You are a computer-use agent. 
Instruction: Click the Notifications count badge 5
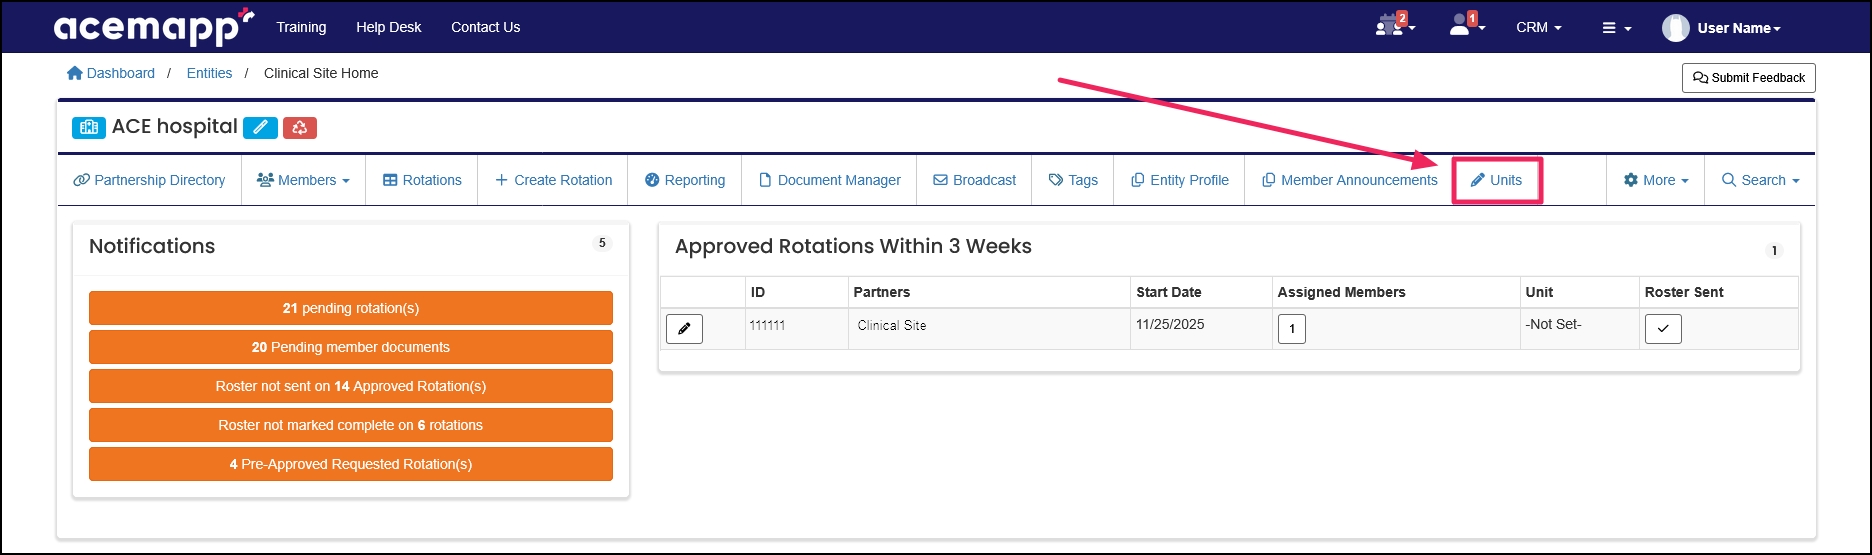[602, 243]
